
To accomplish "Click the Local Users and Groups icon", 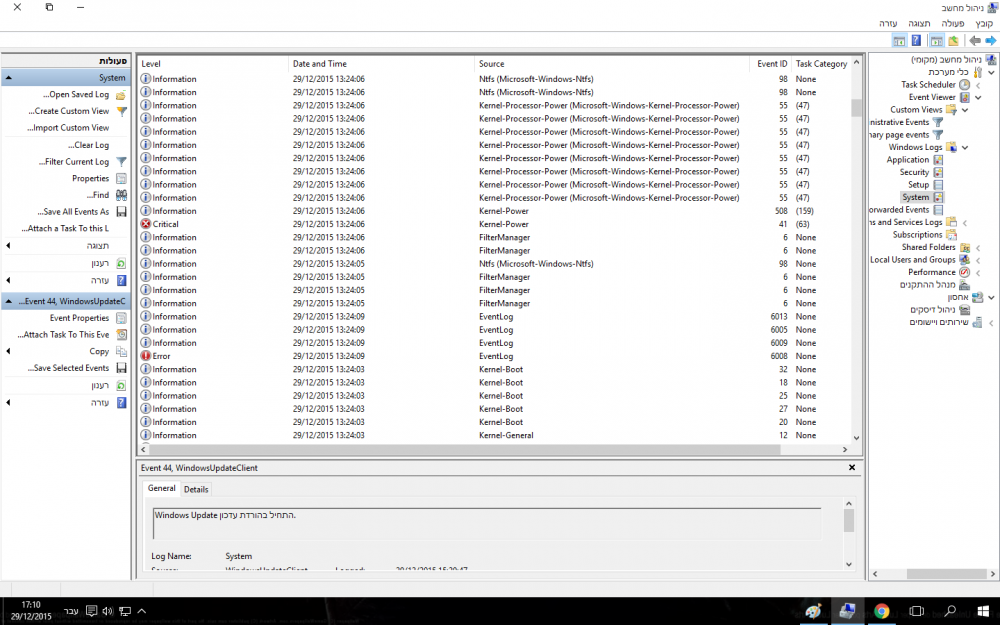I will pyautogui.click(x=964, y=260).
